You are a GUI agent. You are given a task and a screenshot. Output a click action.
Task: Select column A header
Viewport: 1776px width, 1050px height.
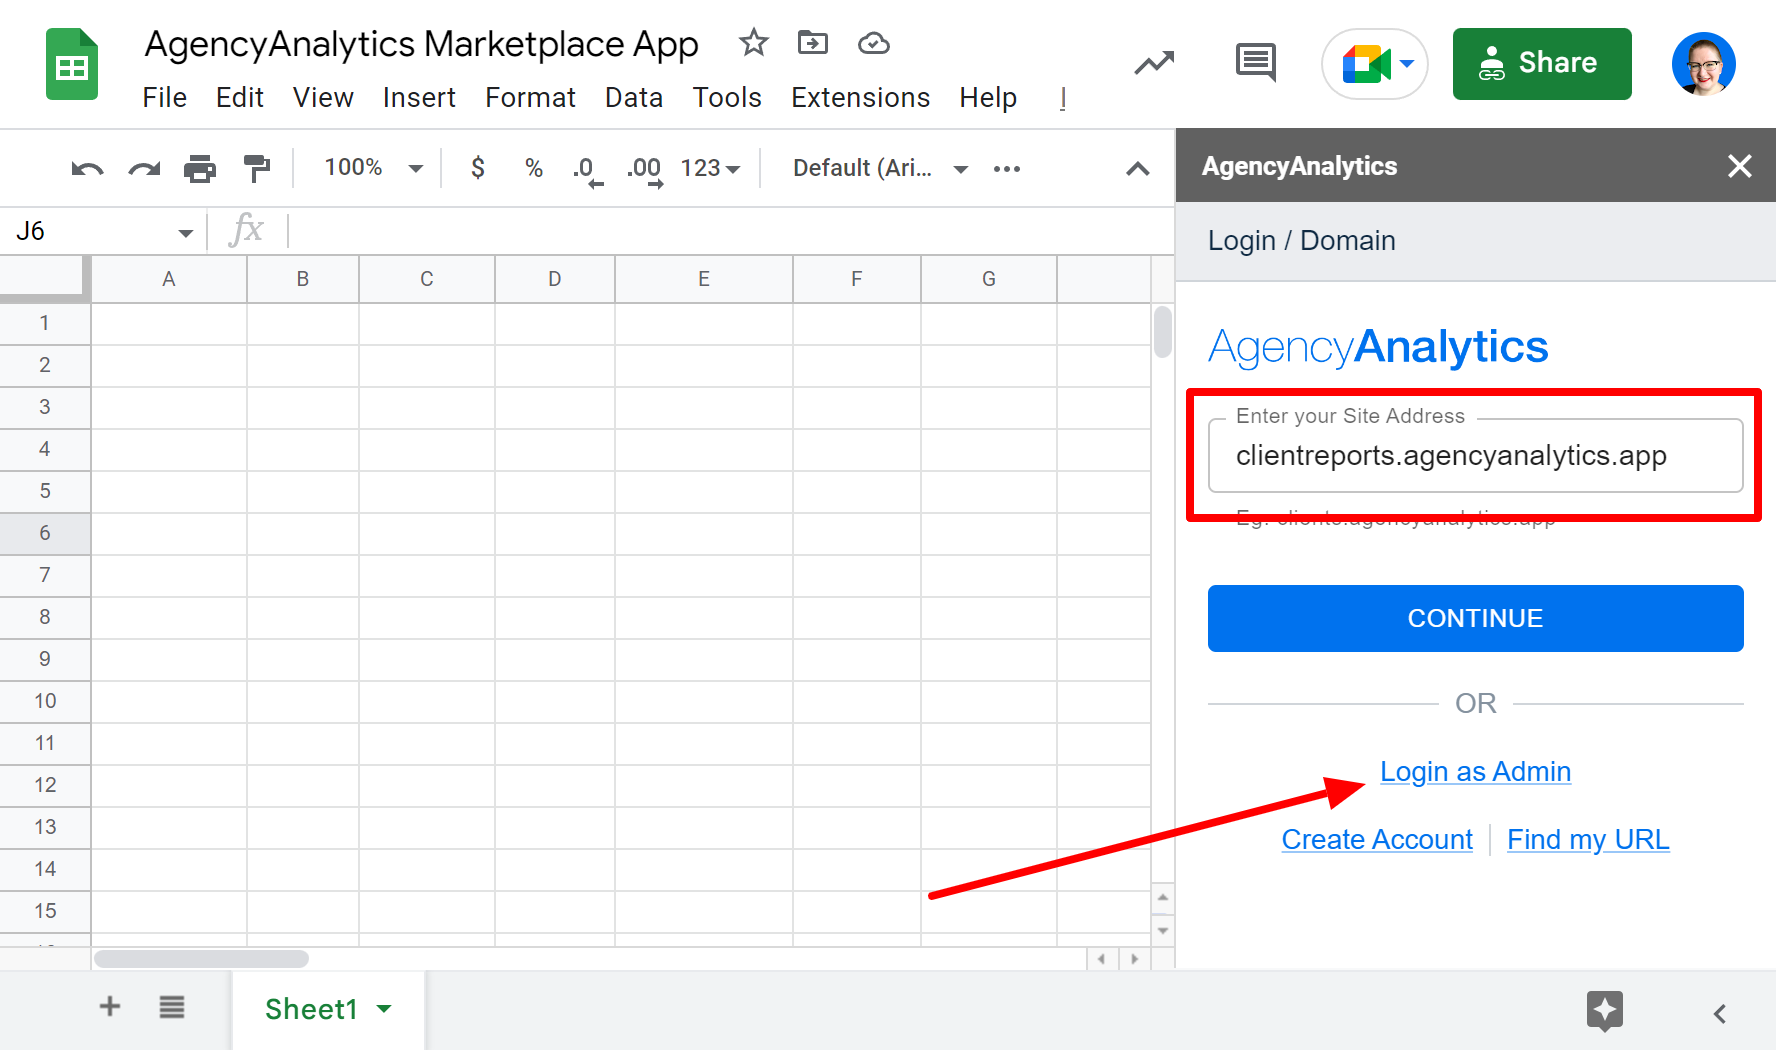pyautogui.click(x=169, y=279)
